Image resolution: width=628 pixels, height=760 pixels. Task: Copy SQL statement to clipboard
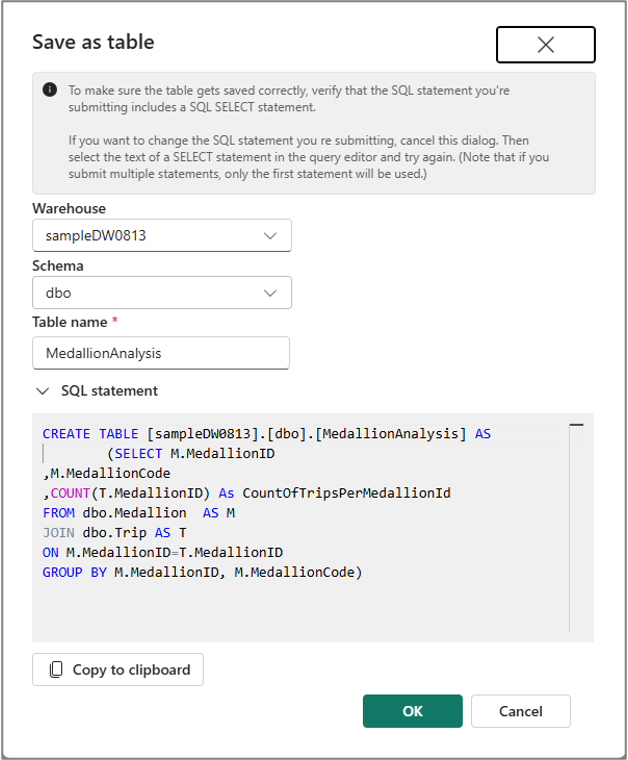118,670
